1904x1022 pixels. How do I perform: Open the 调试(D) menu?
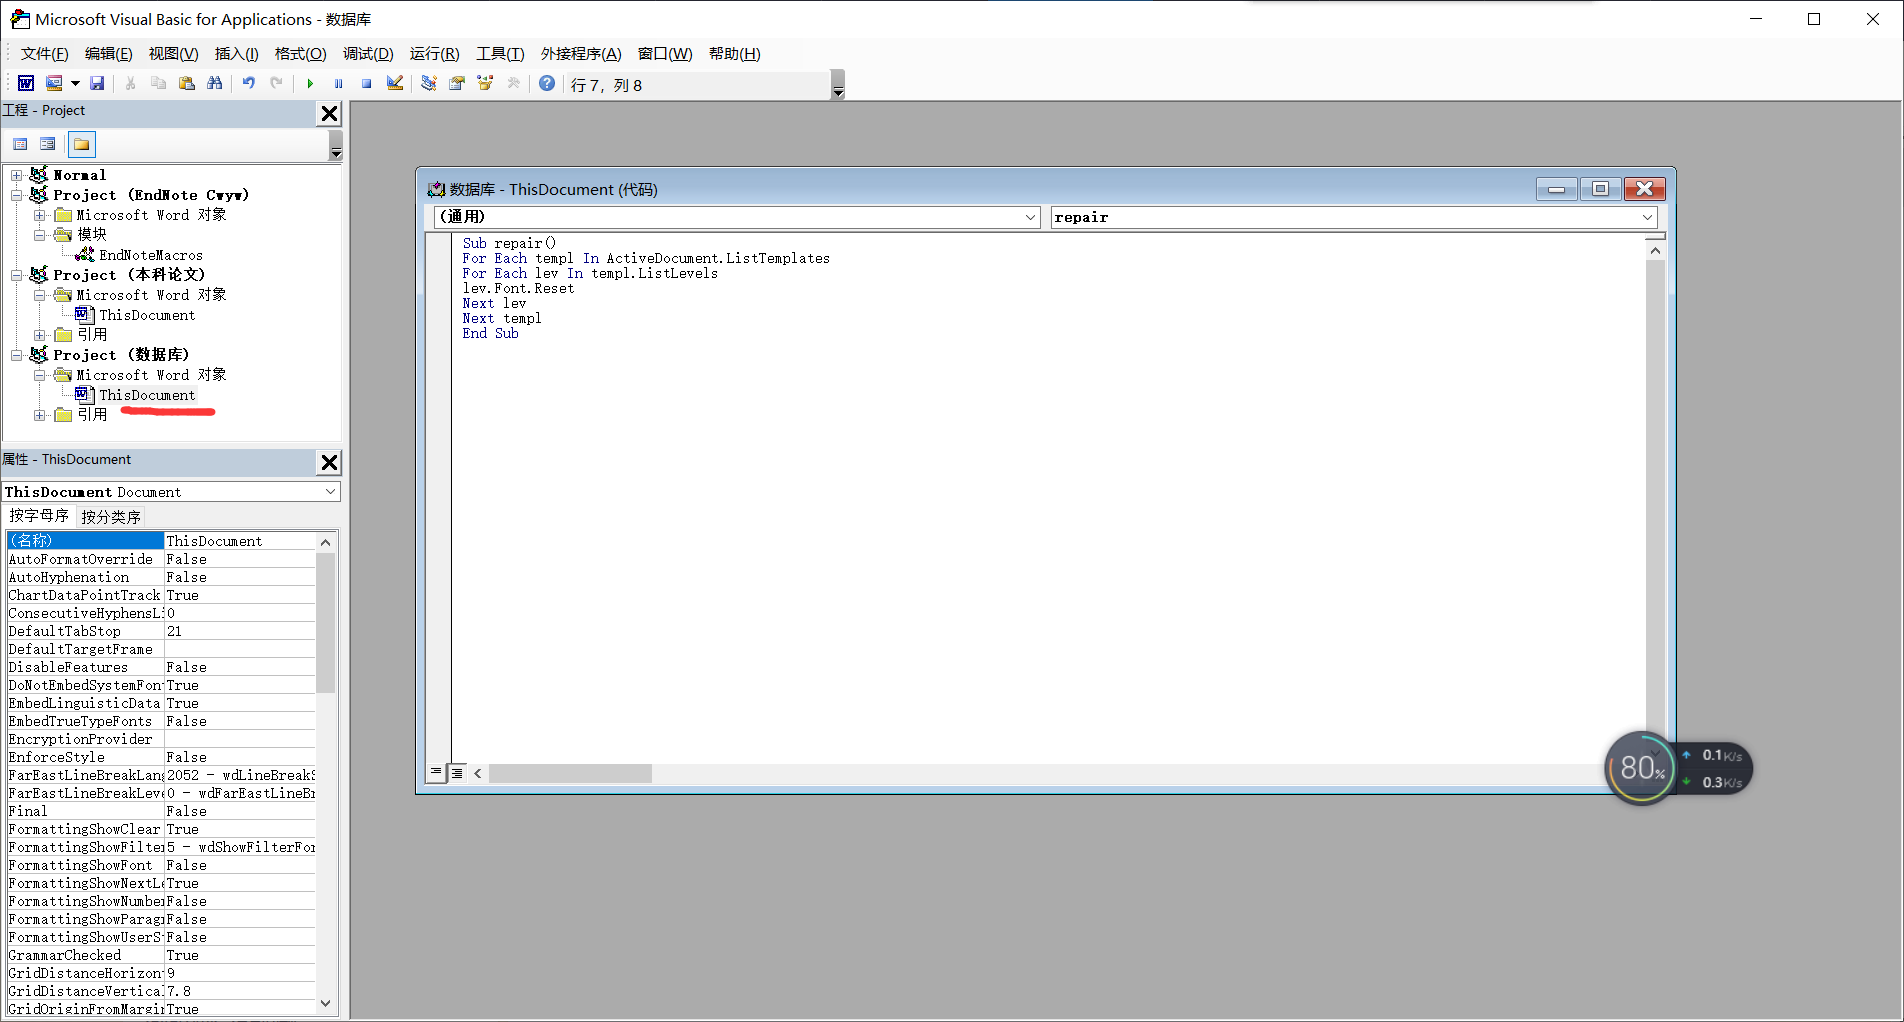tap(368, 54)
